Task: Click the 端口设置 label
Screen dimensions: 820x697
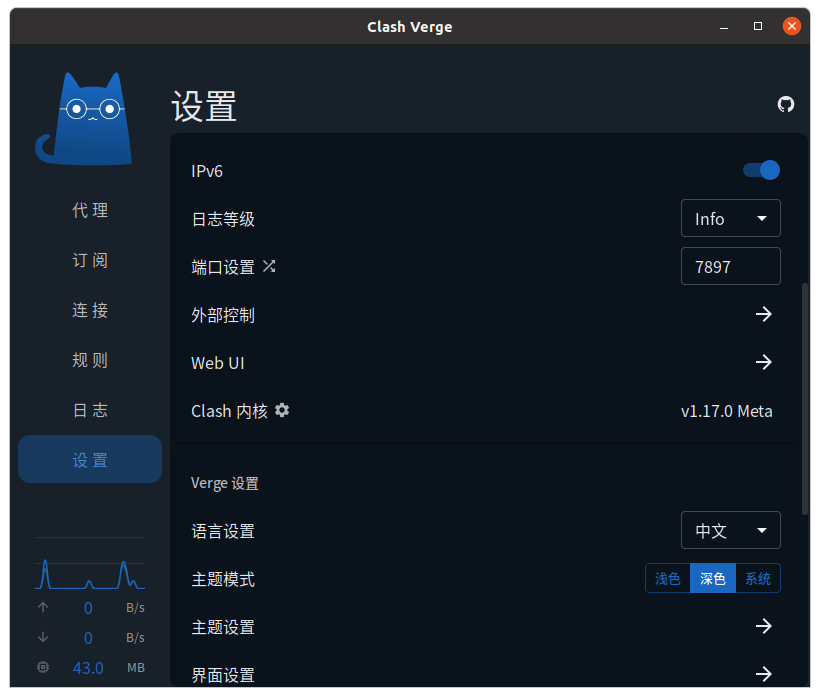Action: click(223, 267)
